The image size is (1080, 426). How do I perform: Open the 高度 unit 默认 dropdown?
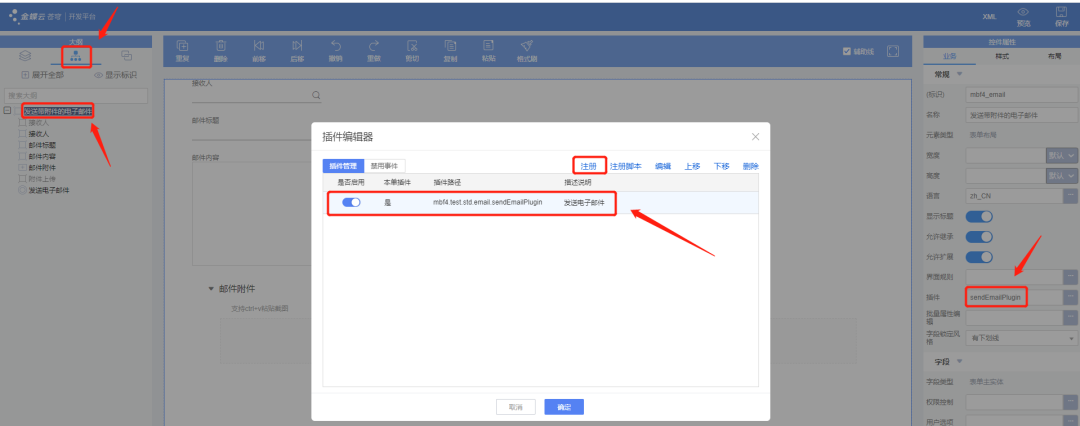pos(1061,176)
